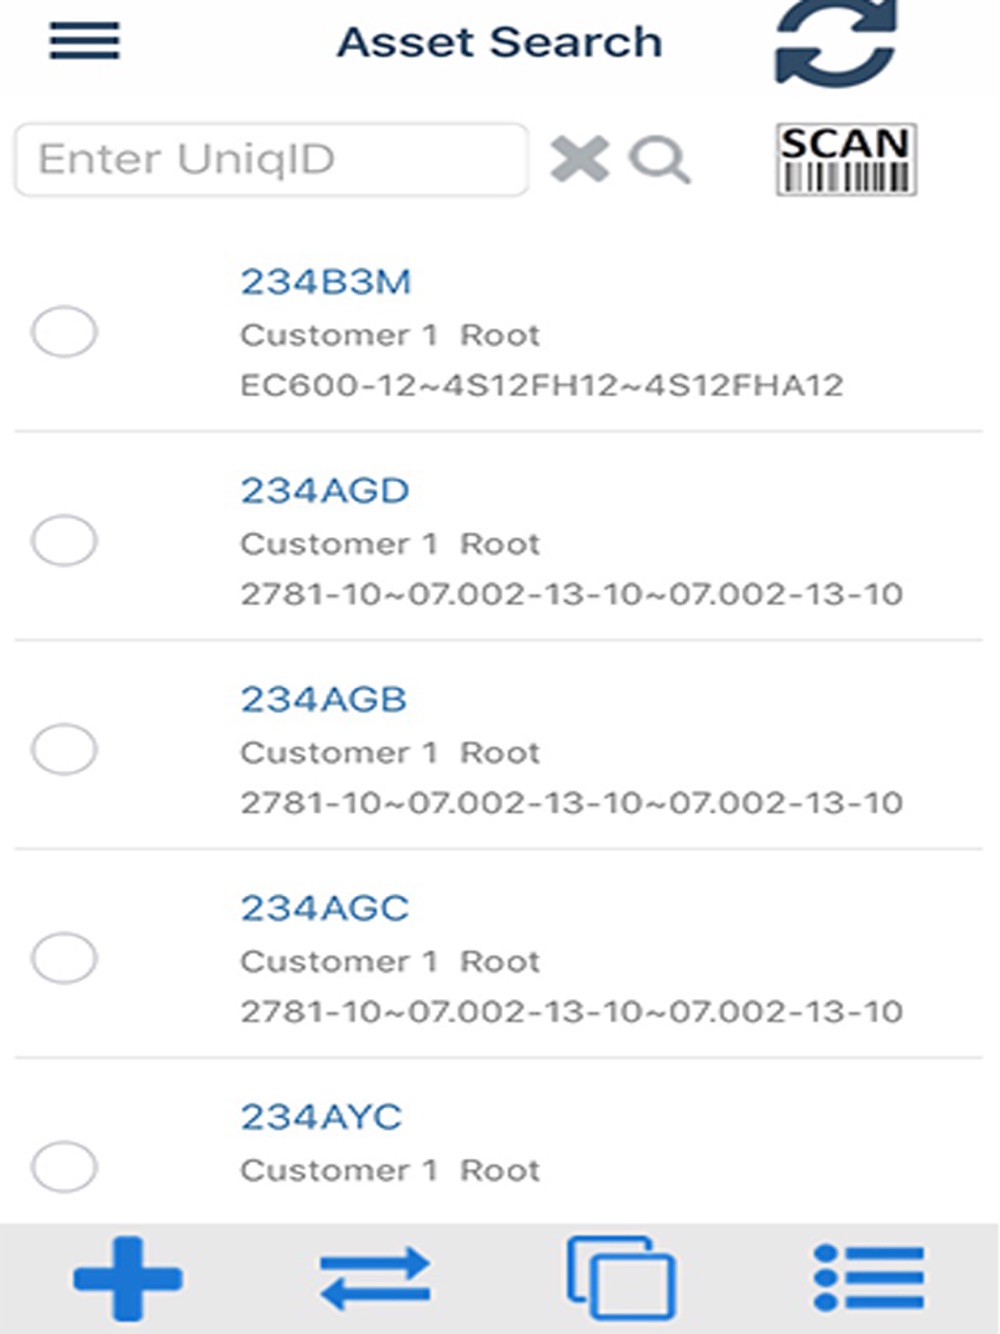The image size is (1000, 1334).
Task: Select the radio button for 234AGB
Action: click(x=64, y=750)
